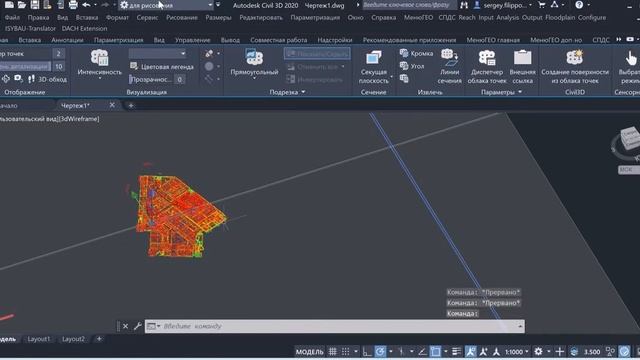Click the binoculars search icon
This screenshot has height=360, width=640.
pos(464,5)
